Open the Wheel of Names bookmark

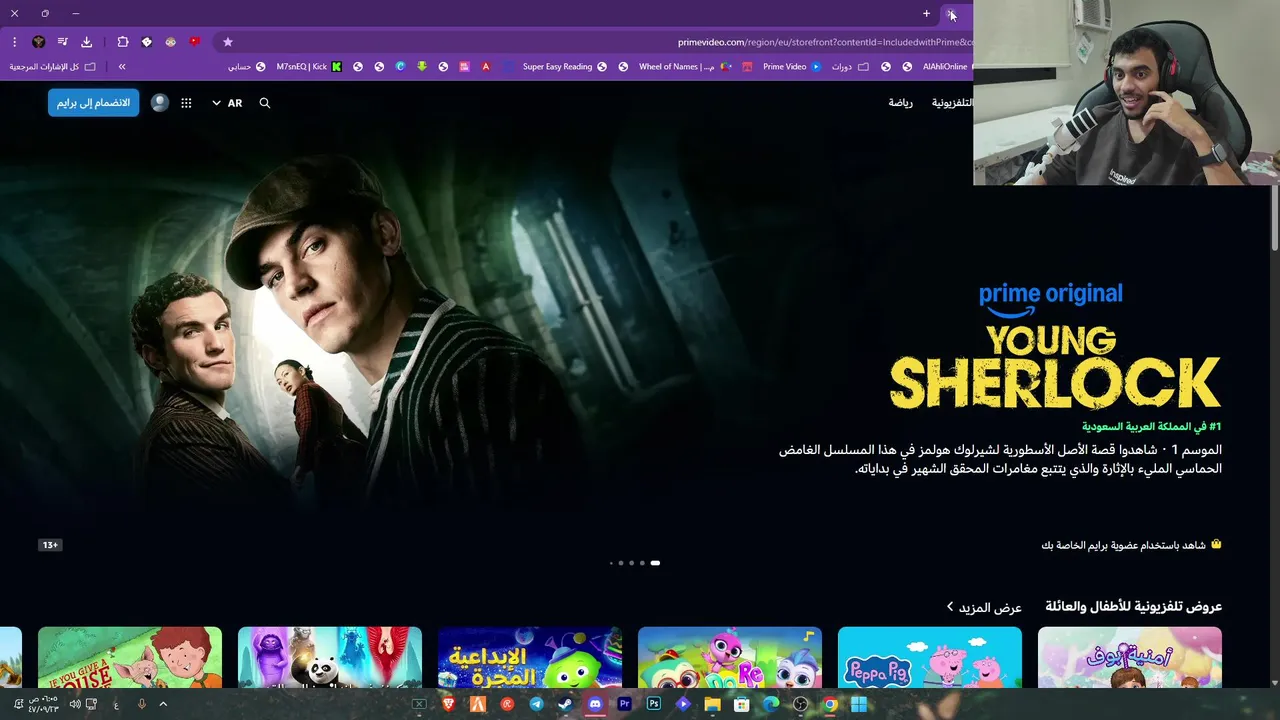click(685, 67)
